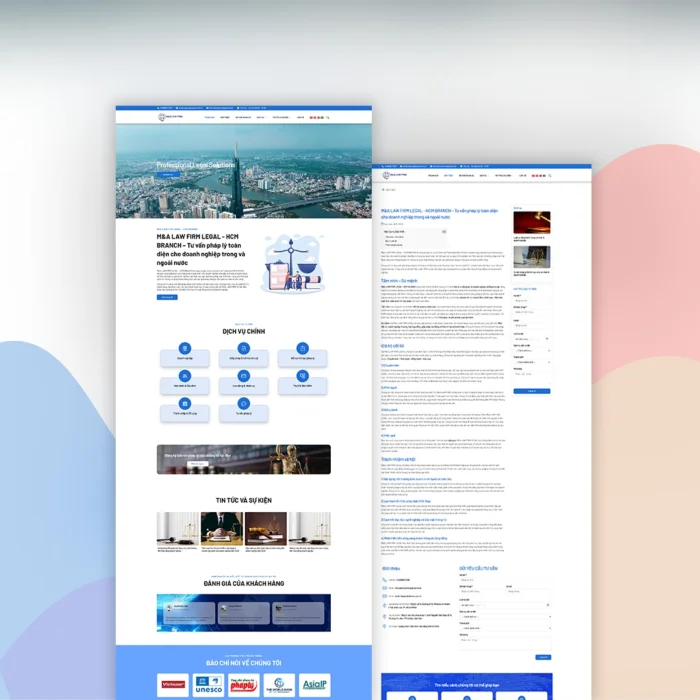The image size is (700, 700).
Task: Open Giới thiệu tab on article page
Action: (x=449, y=175)
